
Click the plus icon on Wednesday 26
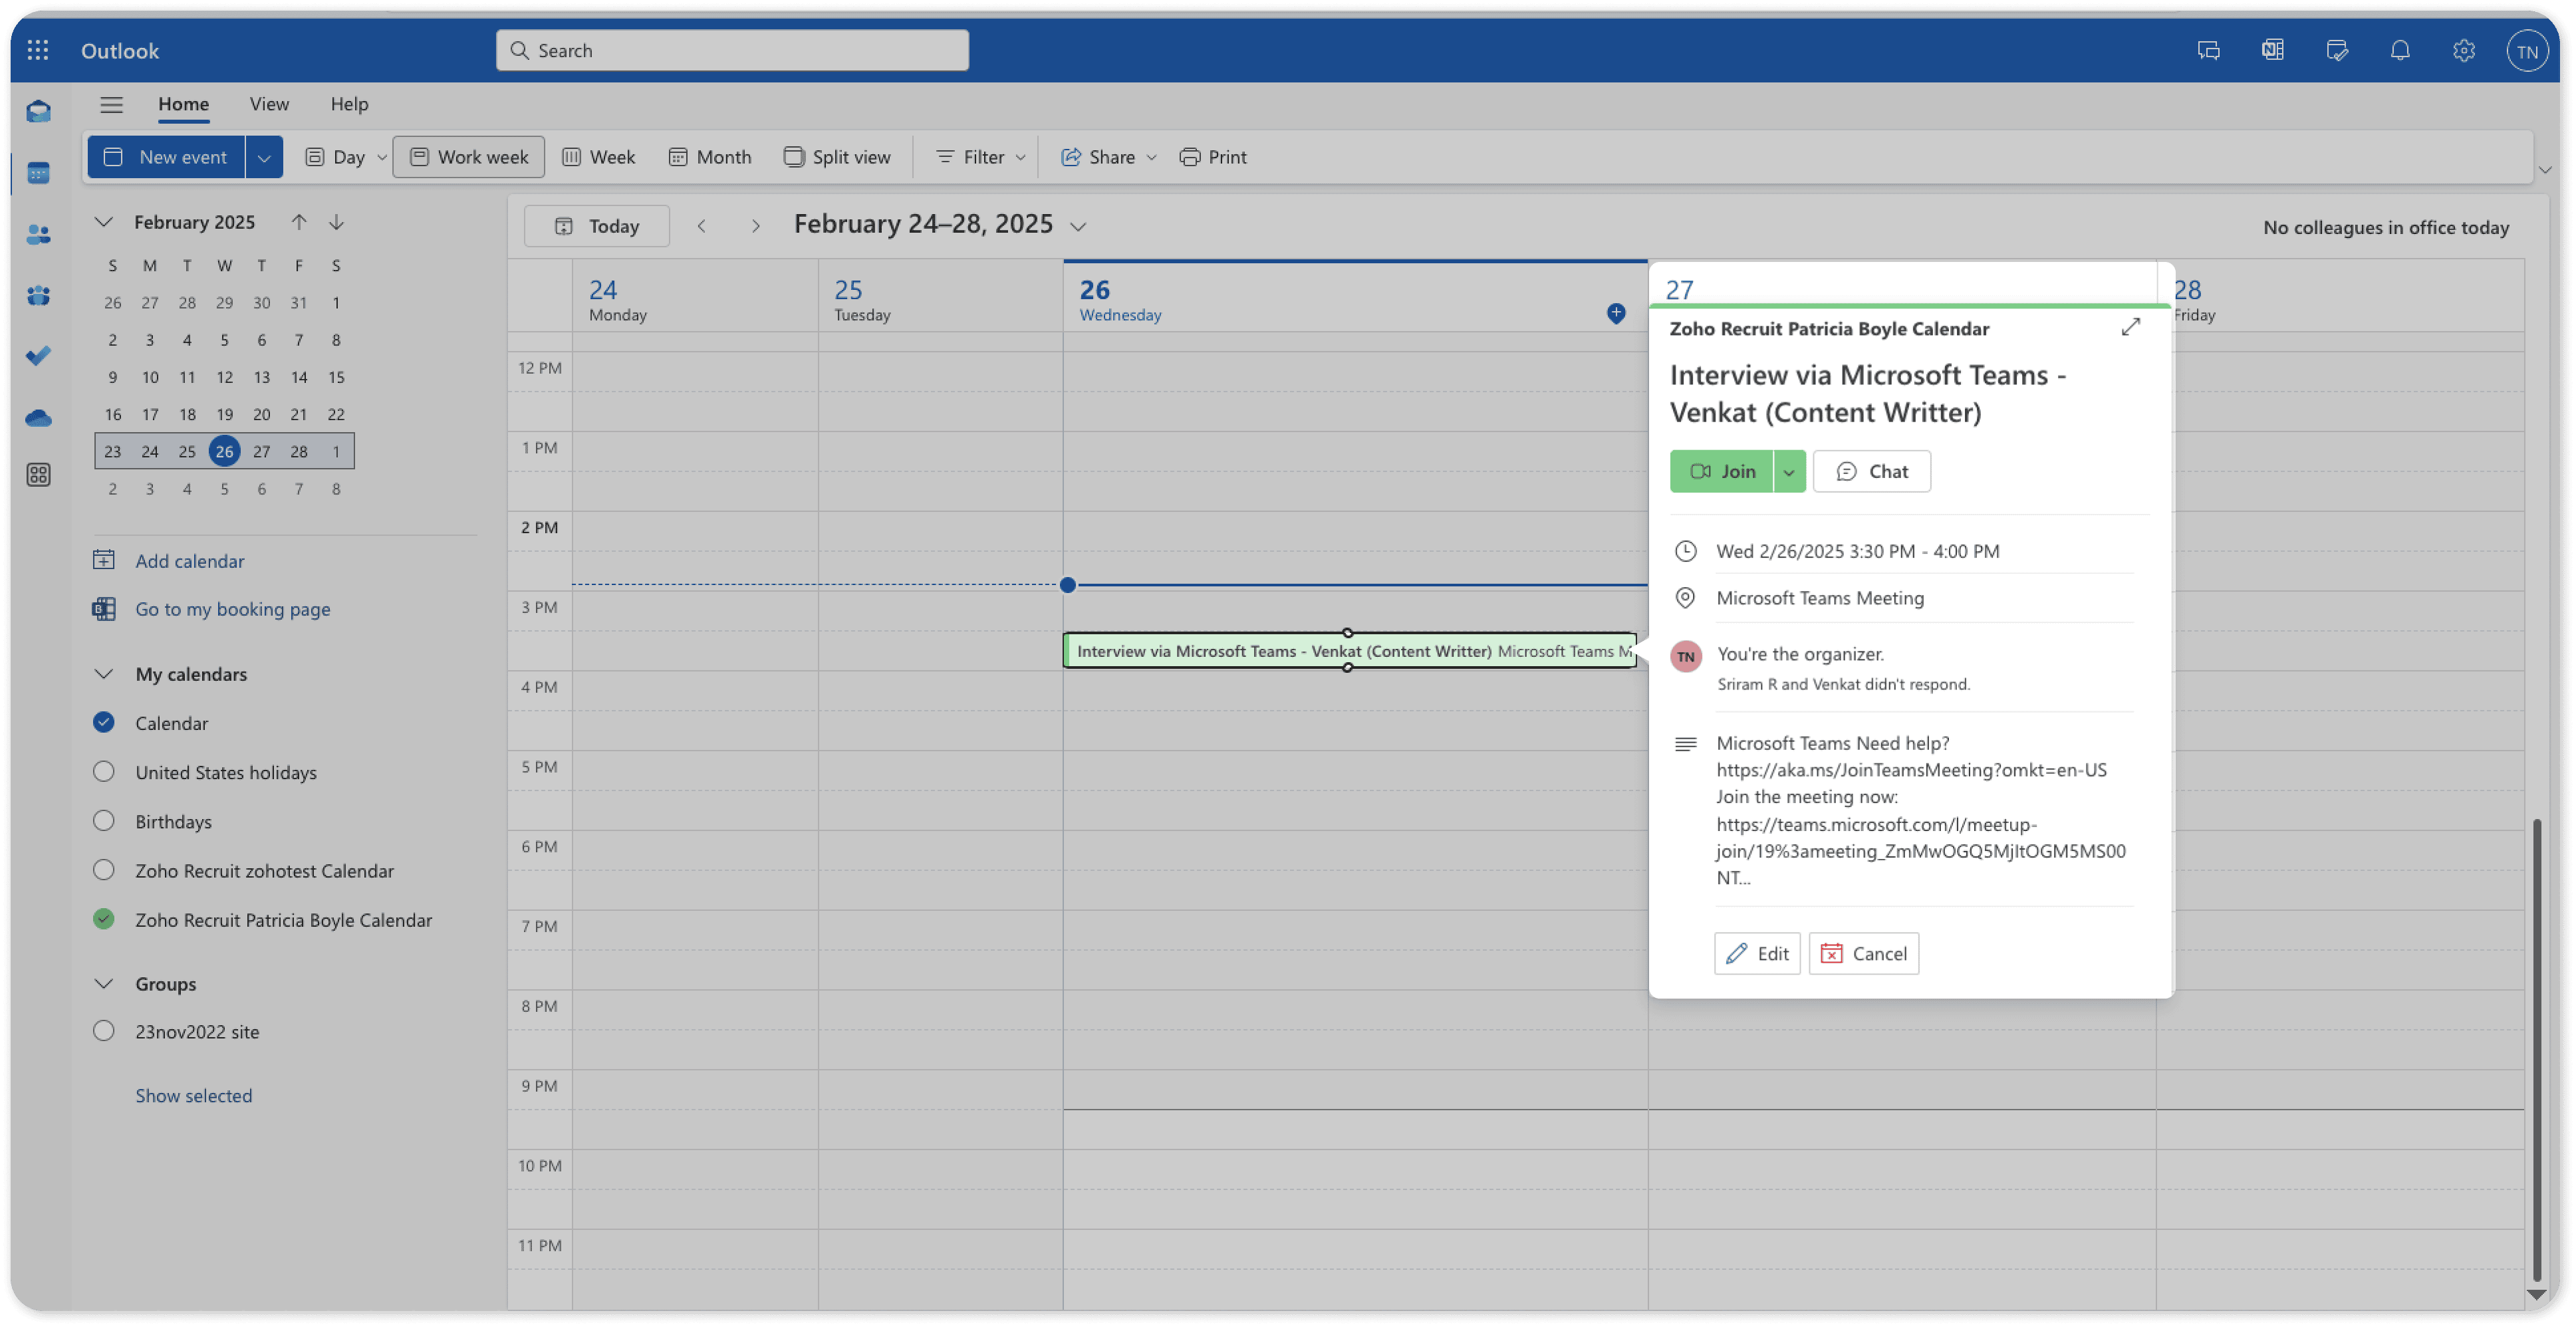click(x=1615, y=313)
